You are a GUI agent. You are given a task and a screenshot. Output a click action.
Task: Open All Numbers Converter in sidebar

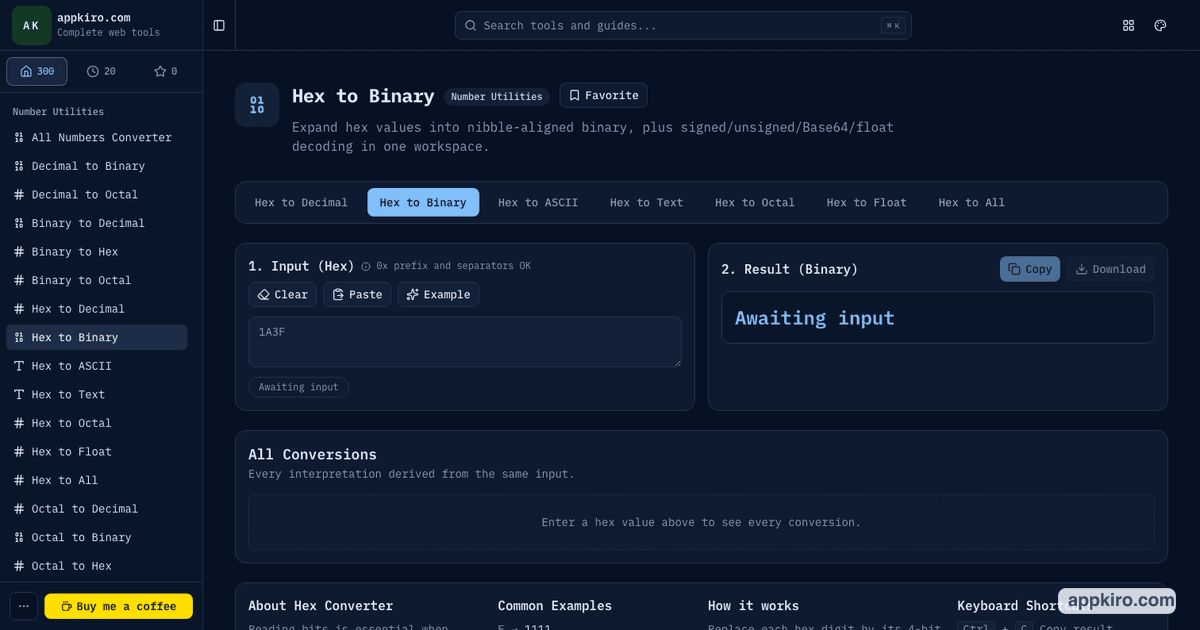pyautogui.click(x=97, y=137)
